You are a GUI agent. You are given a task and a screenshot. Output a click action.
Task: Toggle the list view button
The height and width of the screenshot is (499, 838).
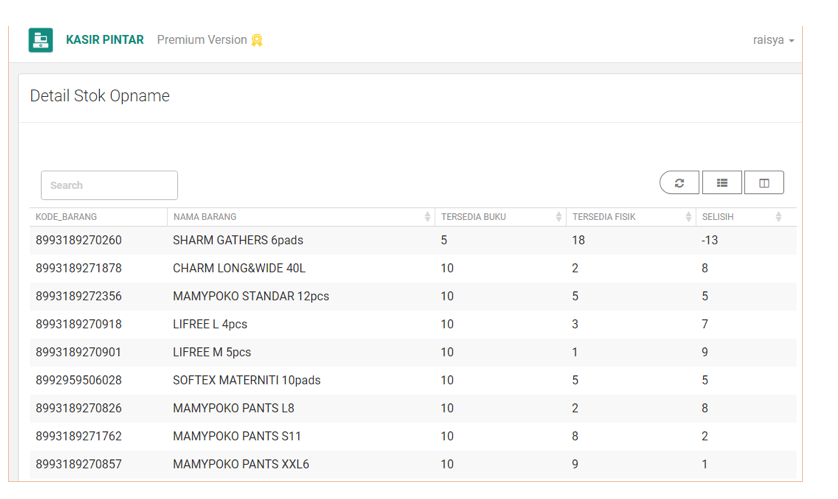722,183
